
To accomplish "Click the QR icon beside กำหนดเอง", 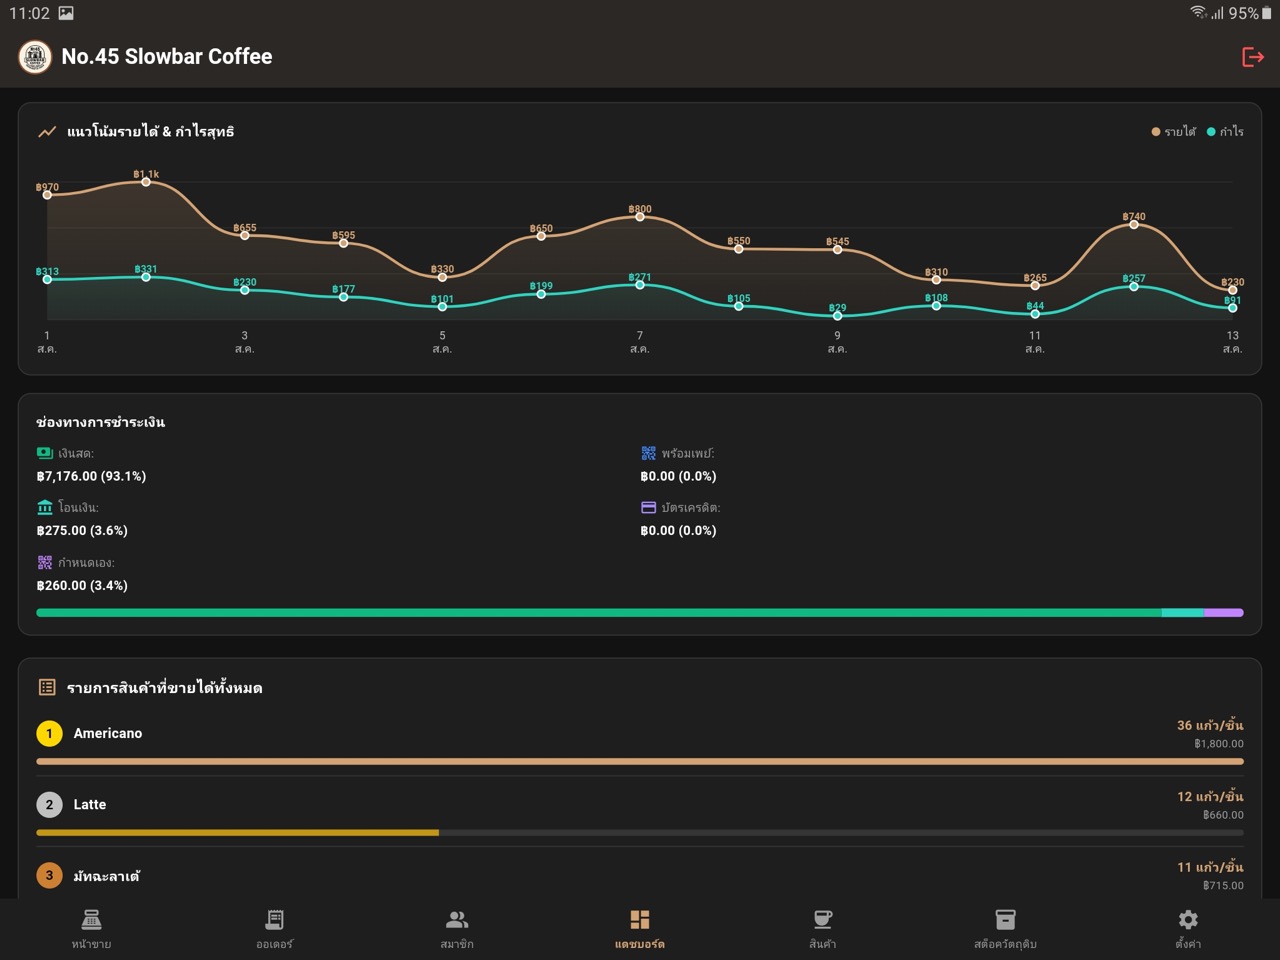I will click(x=45, y=562).
